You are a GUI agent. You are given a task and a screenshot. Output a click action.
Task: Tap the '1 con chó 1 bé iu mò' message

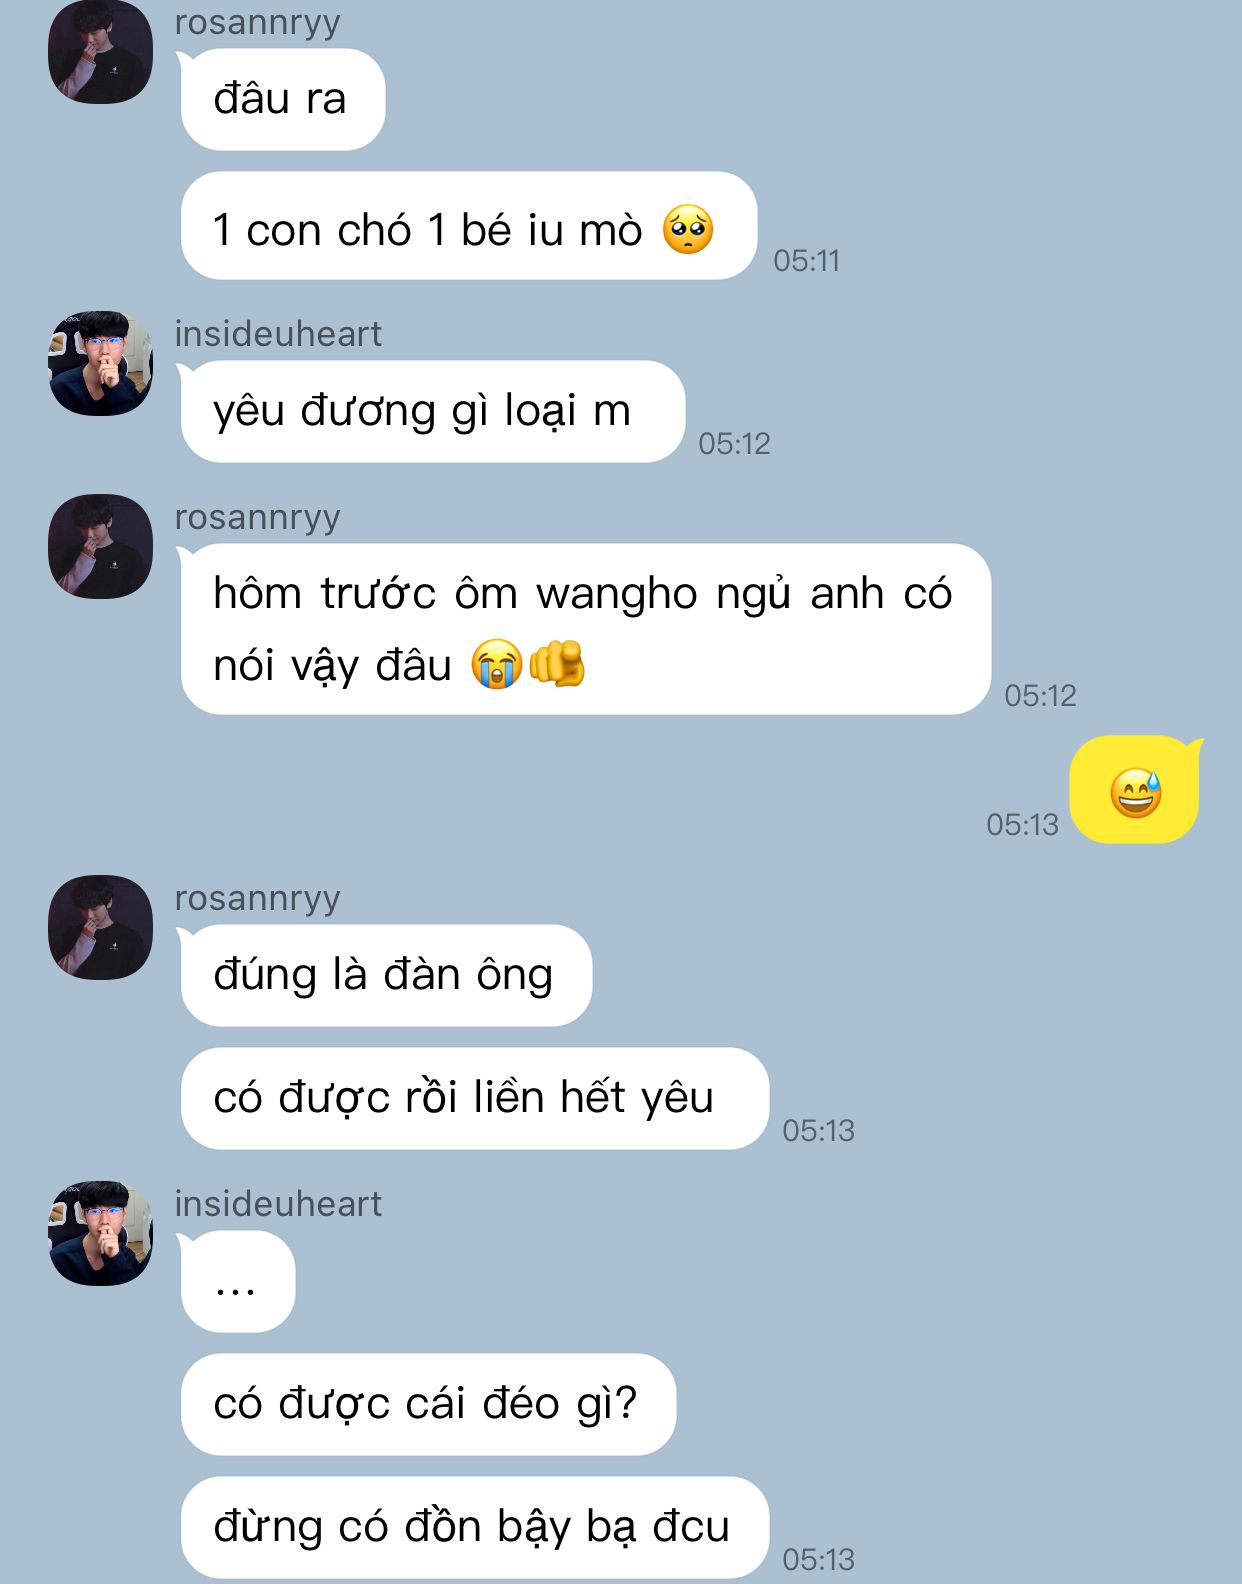coord(468,226)
